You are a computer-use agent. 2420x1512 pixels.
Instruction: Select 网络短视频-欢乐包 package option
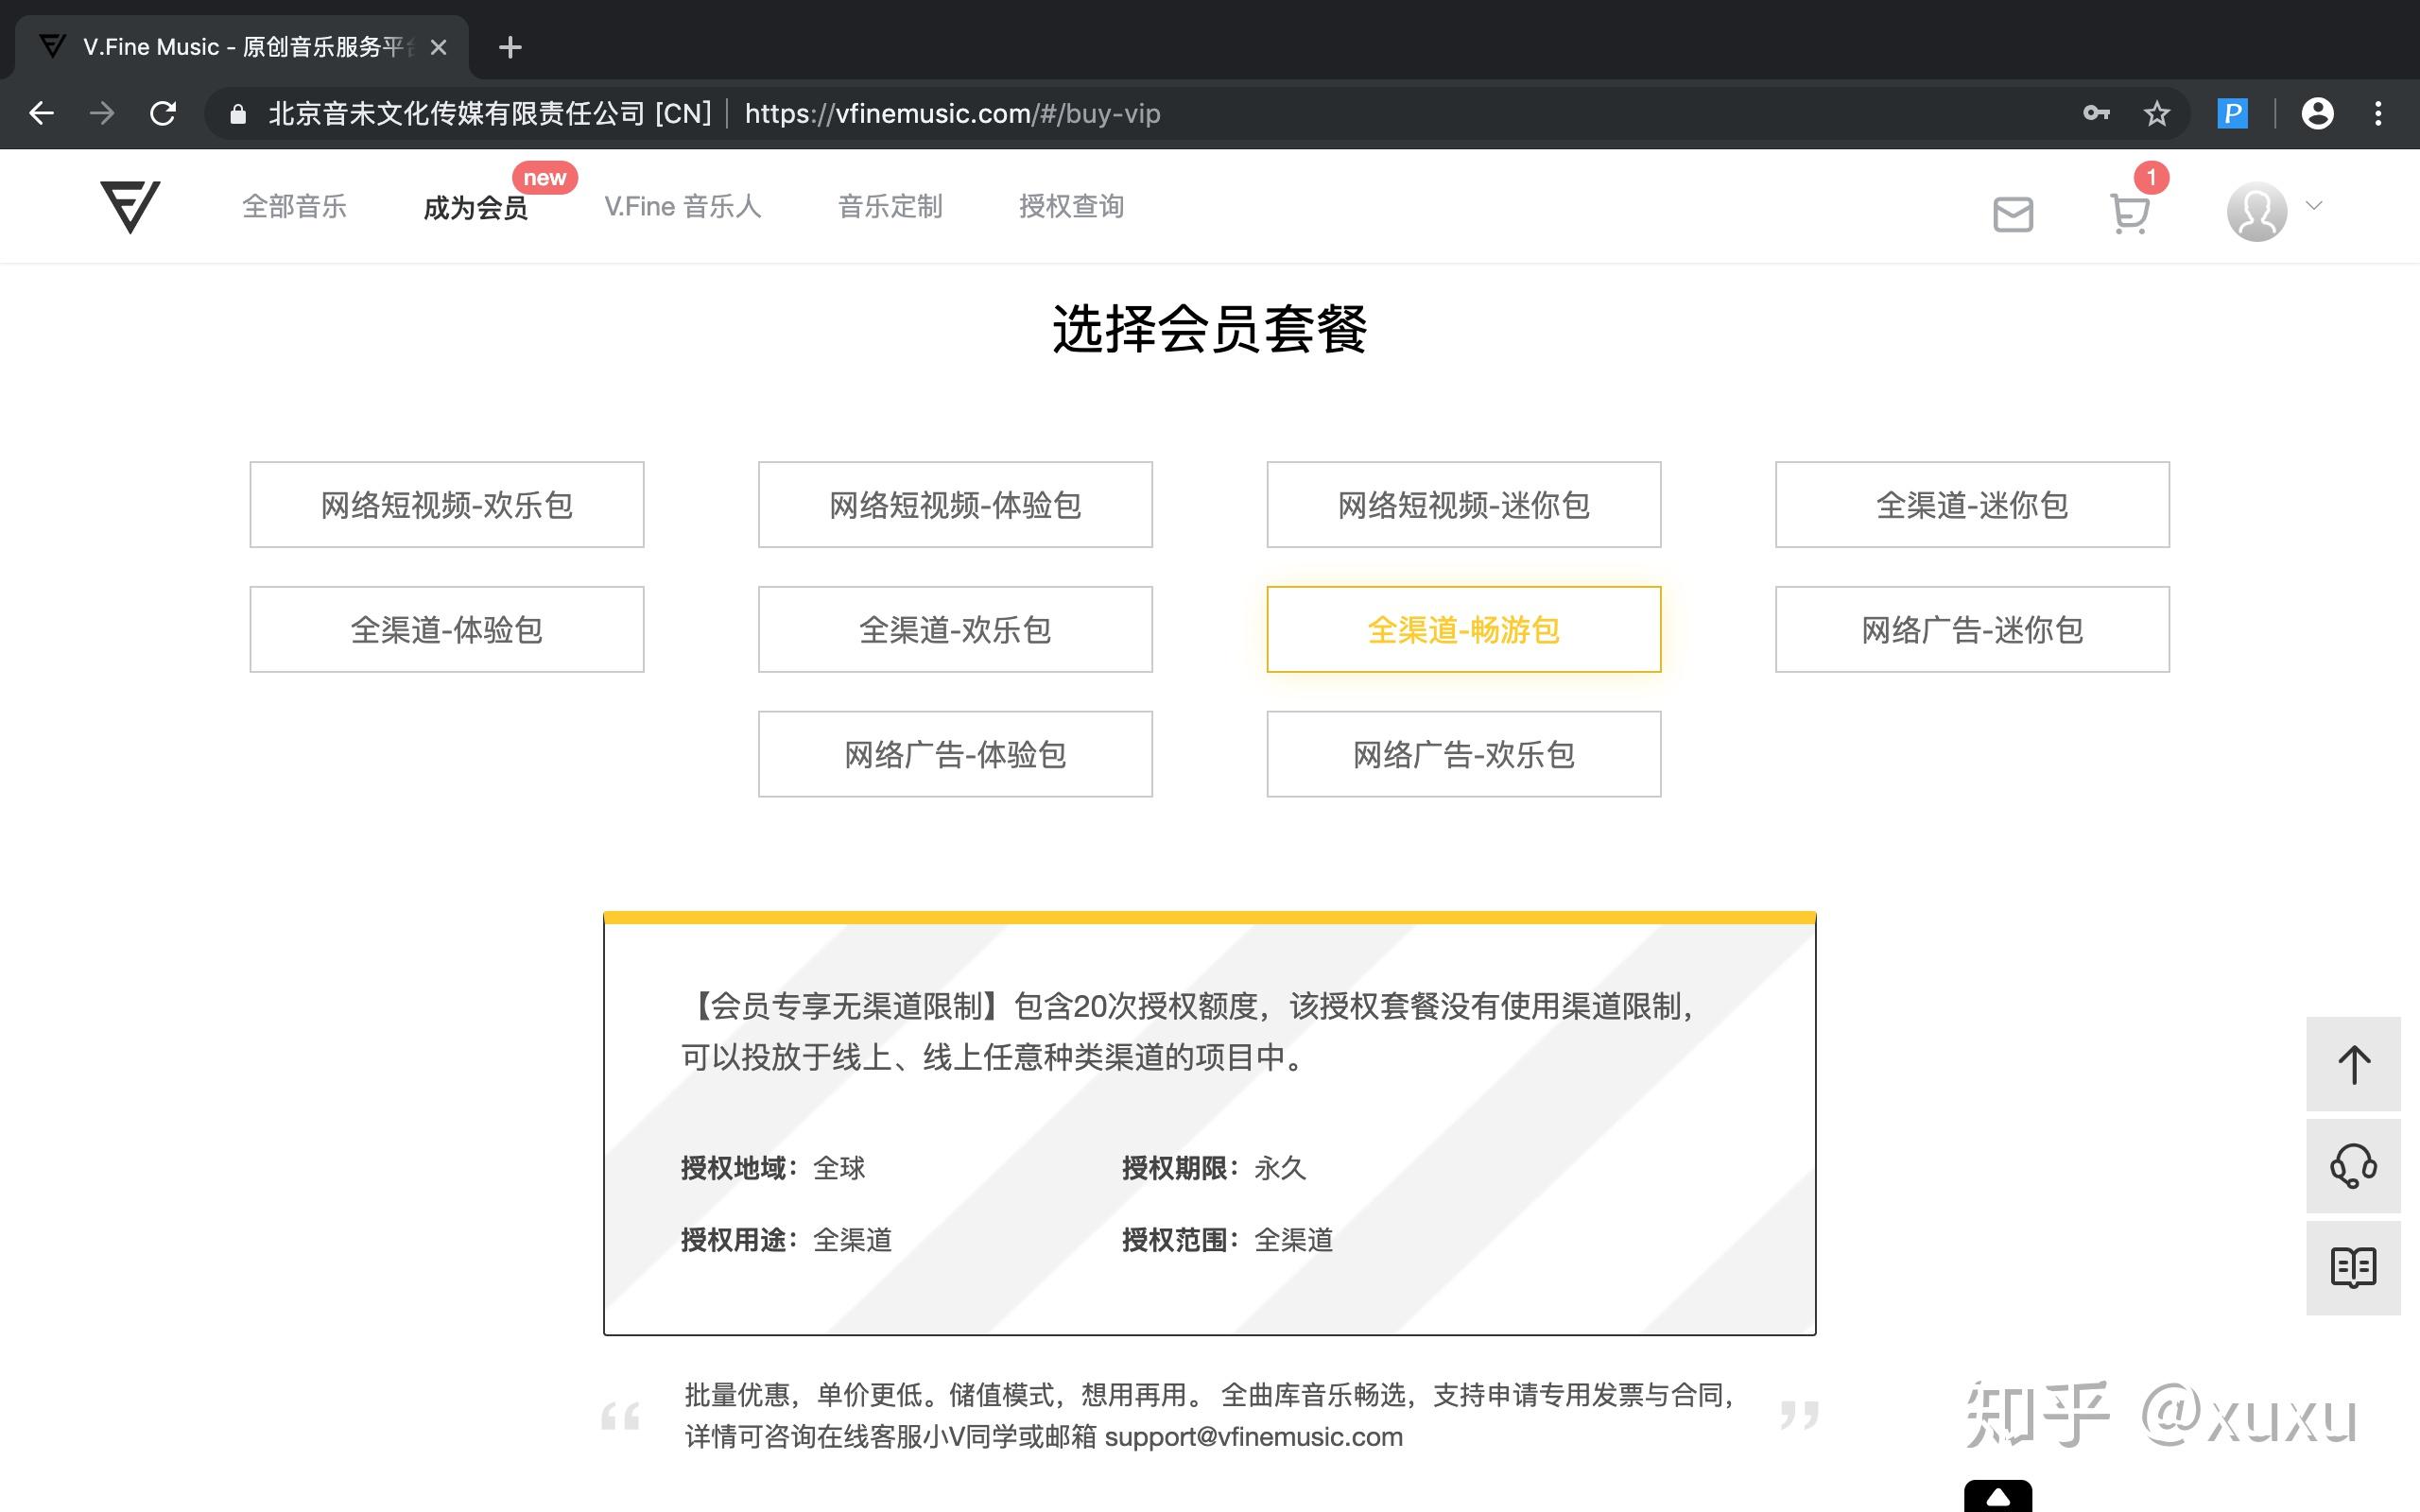[x=446, y=505]
